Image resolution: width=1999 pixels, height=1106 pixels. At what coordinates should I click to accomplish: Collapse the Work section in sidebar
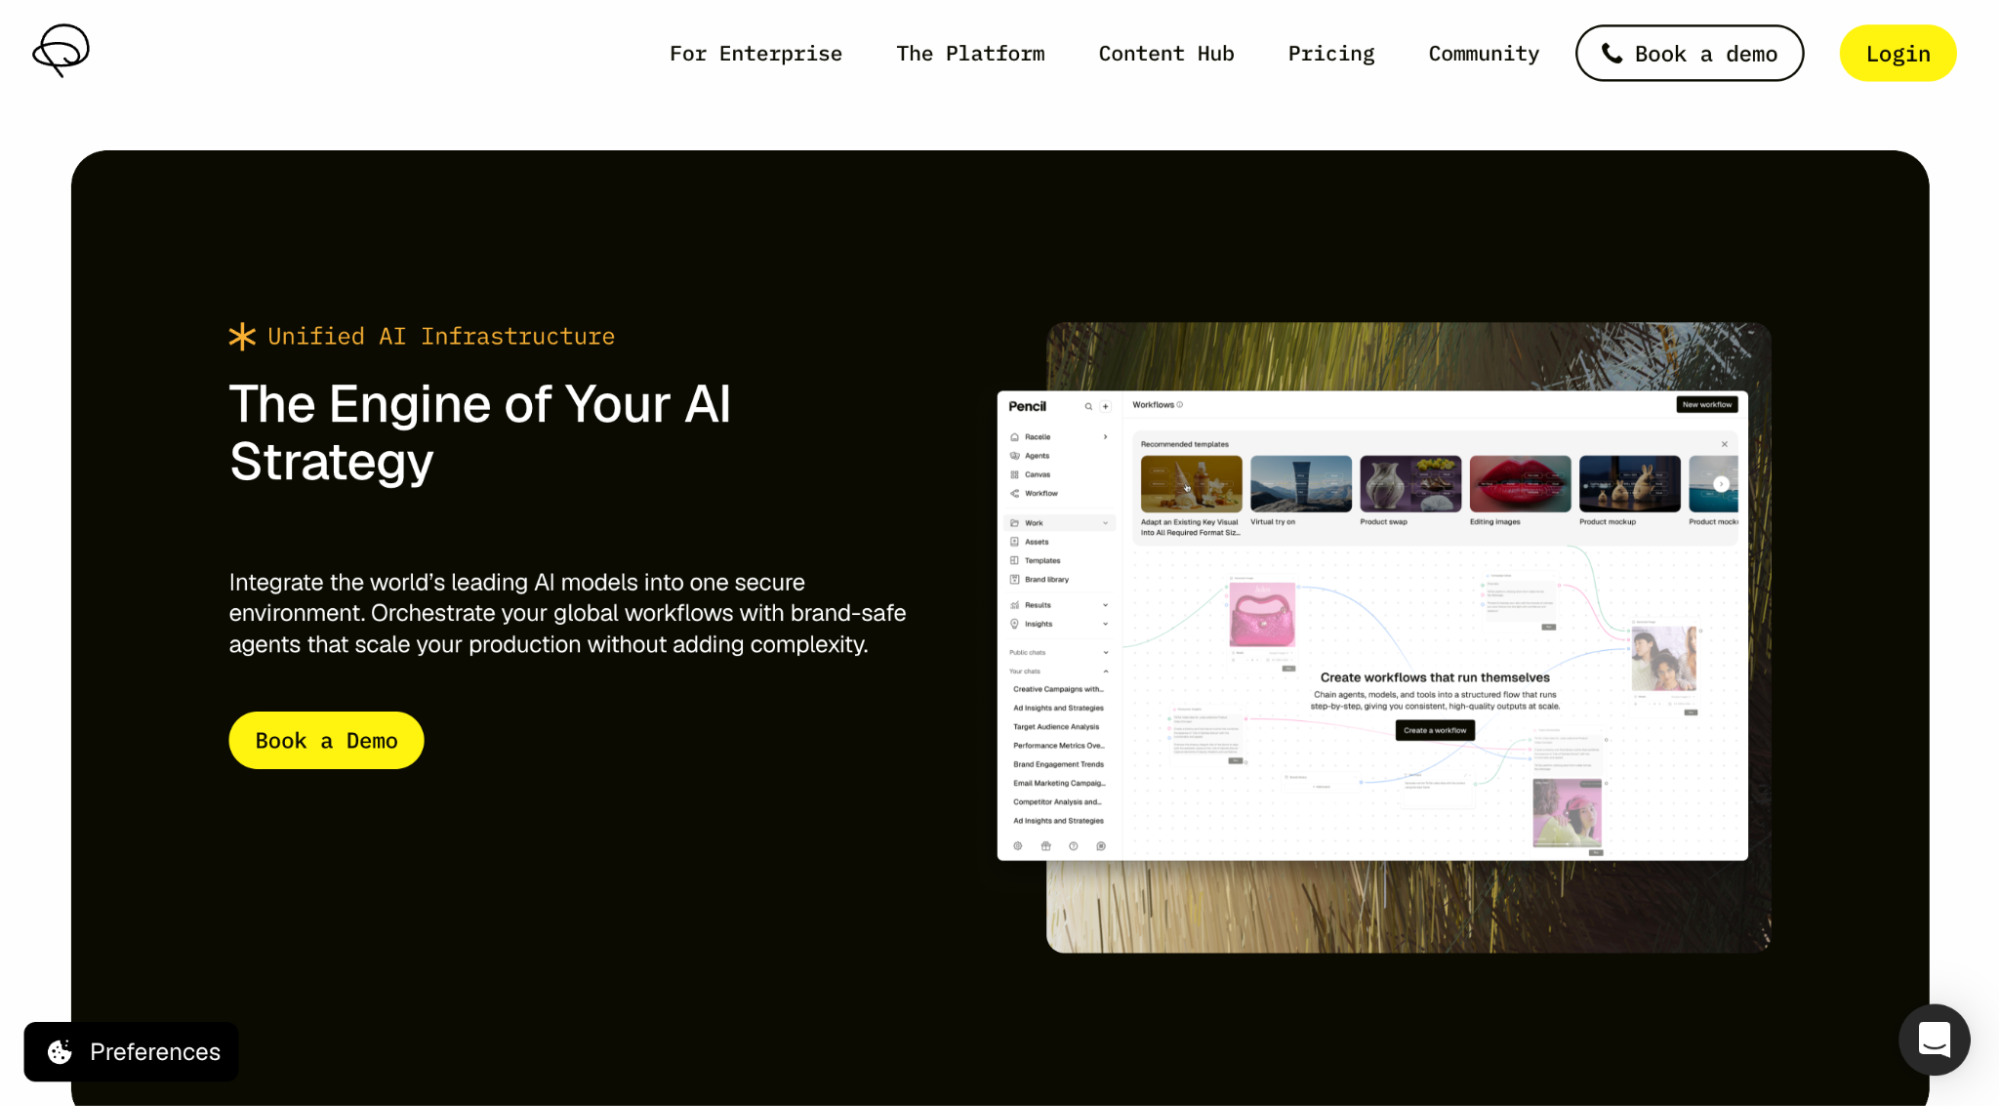(1105, 523)
